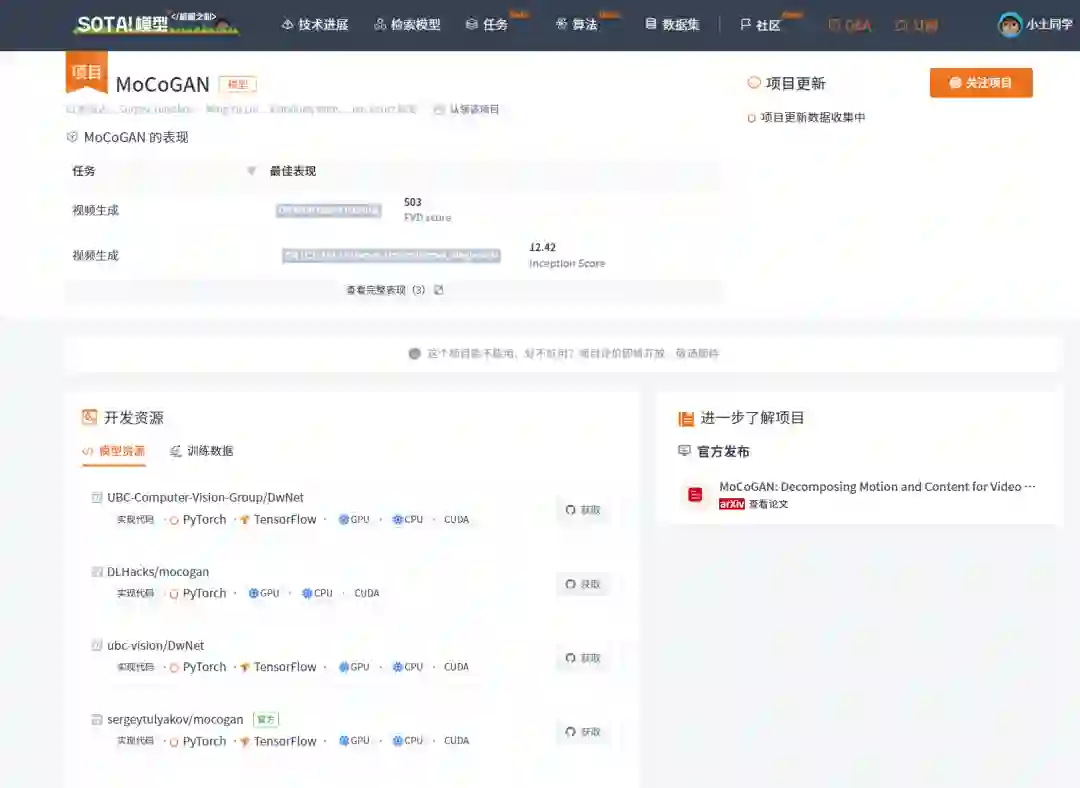Click GPU icon in ubc-vision/DwNet row
This screenshot has width=1080, height=788.
tap(344, 667)
